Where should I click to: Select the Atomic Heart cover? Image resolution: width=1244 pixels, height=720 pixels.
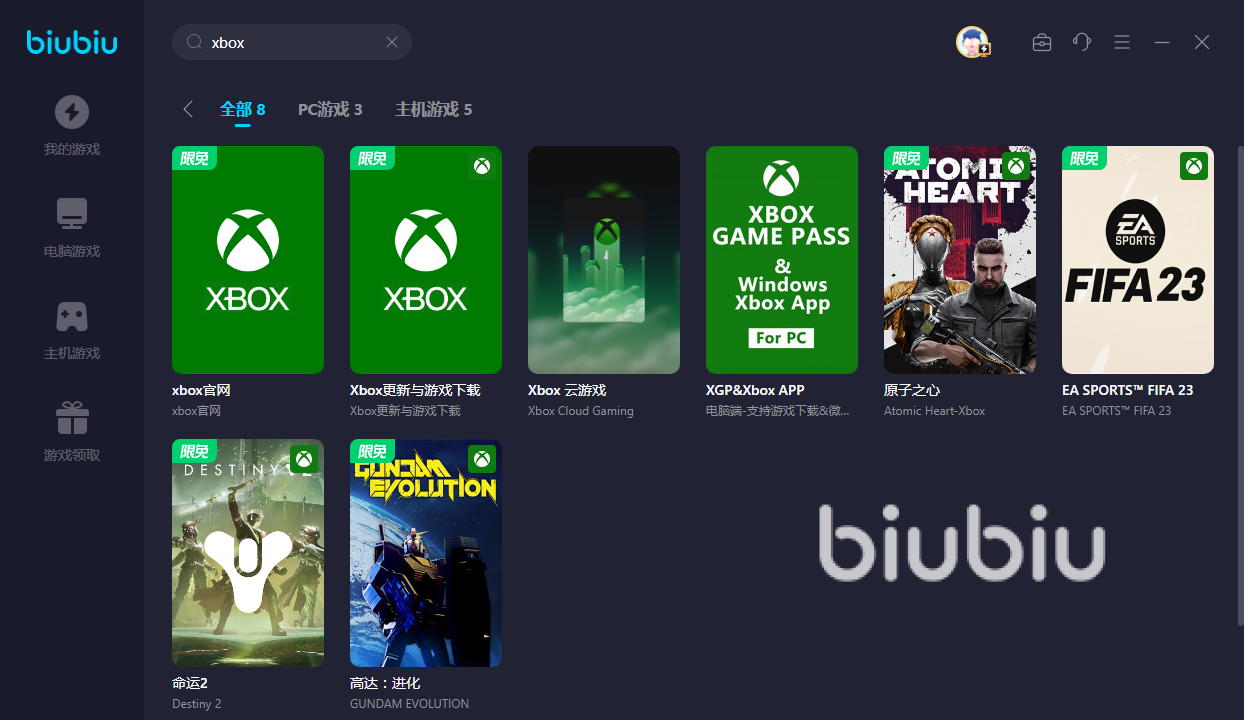960,260
